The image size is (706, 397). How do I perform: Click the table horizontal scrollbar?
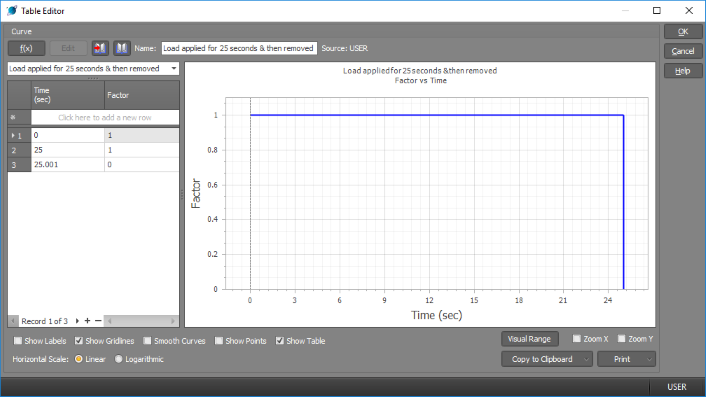141,321
